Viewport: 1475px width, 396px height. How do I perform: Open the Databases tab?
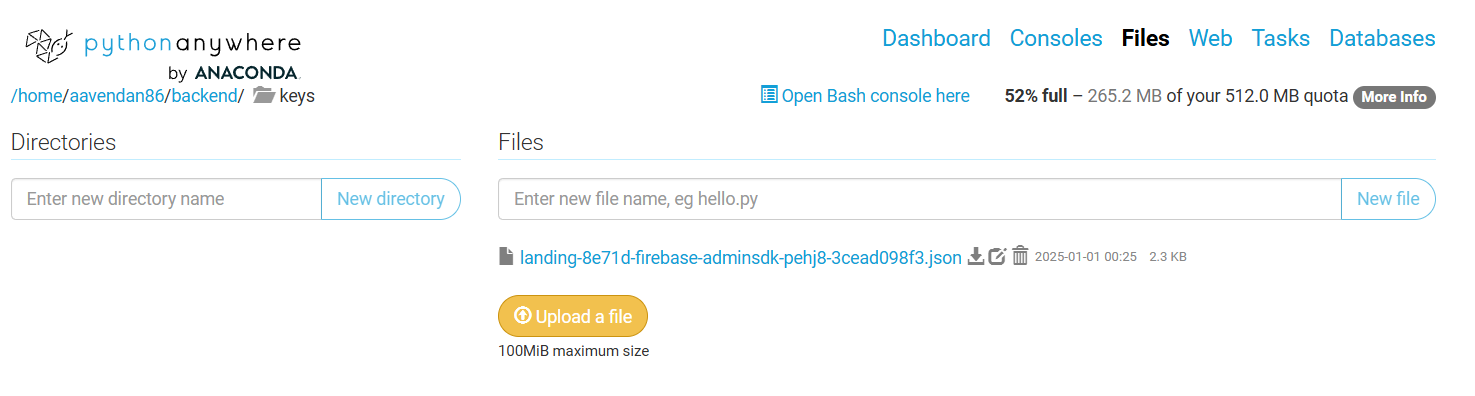coord(1382,38)
